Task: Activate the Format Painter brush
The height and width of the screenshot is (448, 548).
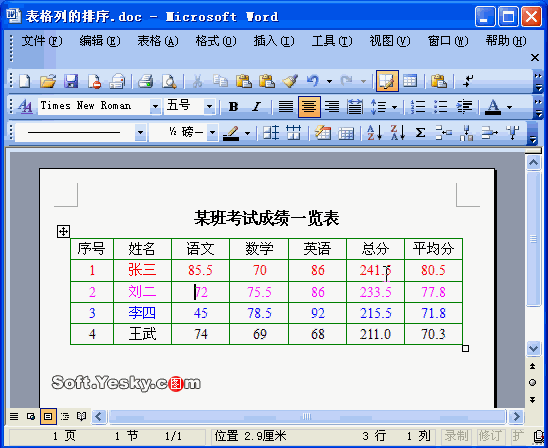Action: point(290,81)
